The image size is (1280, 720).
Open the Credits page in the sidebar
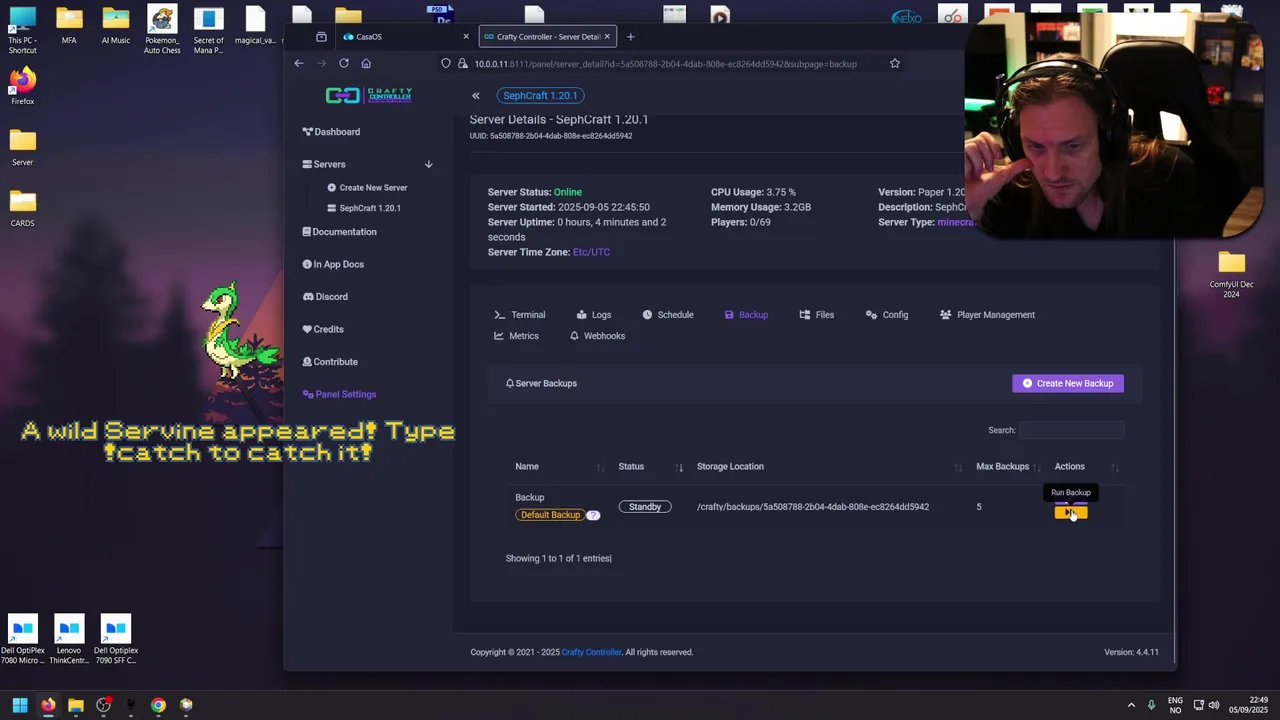coord(323,329)
